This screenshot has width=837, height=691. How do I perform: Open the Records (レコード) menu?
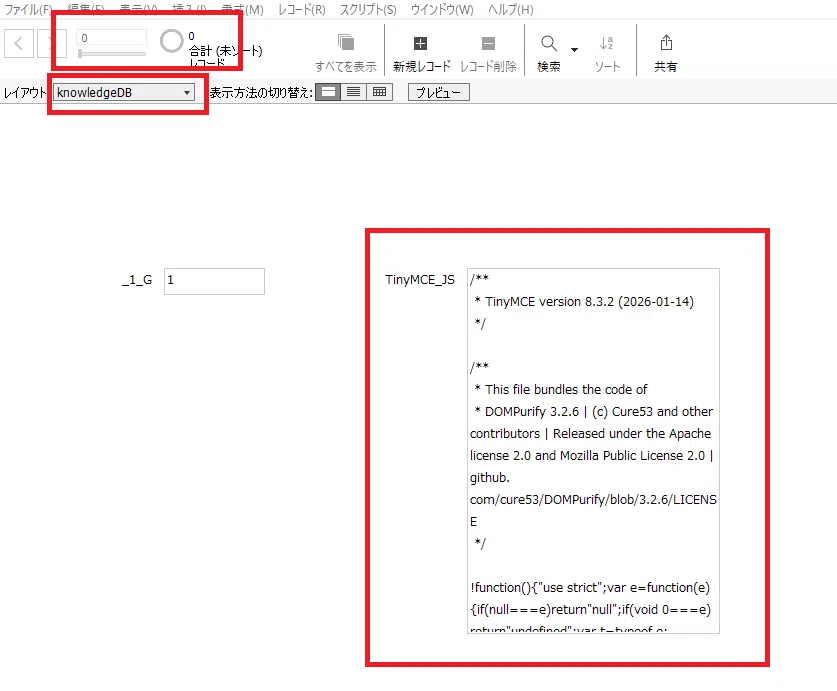coord(302,10)
